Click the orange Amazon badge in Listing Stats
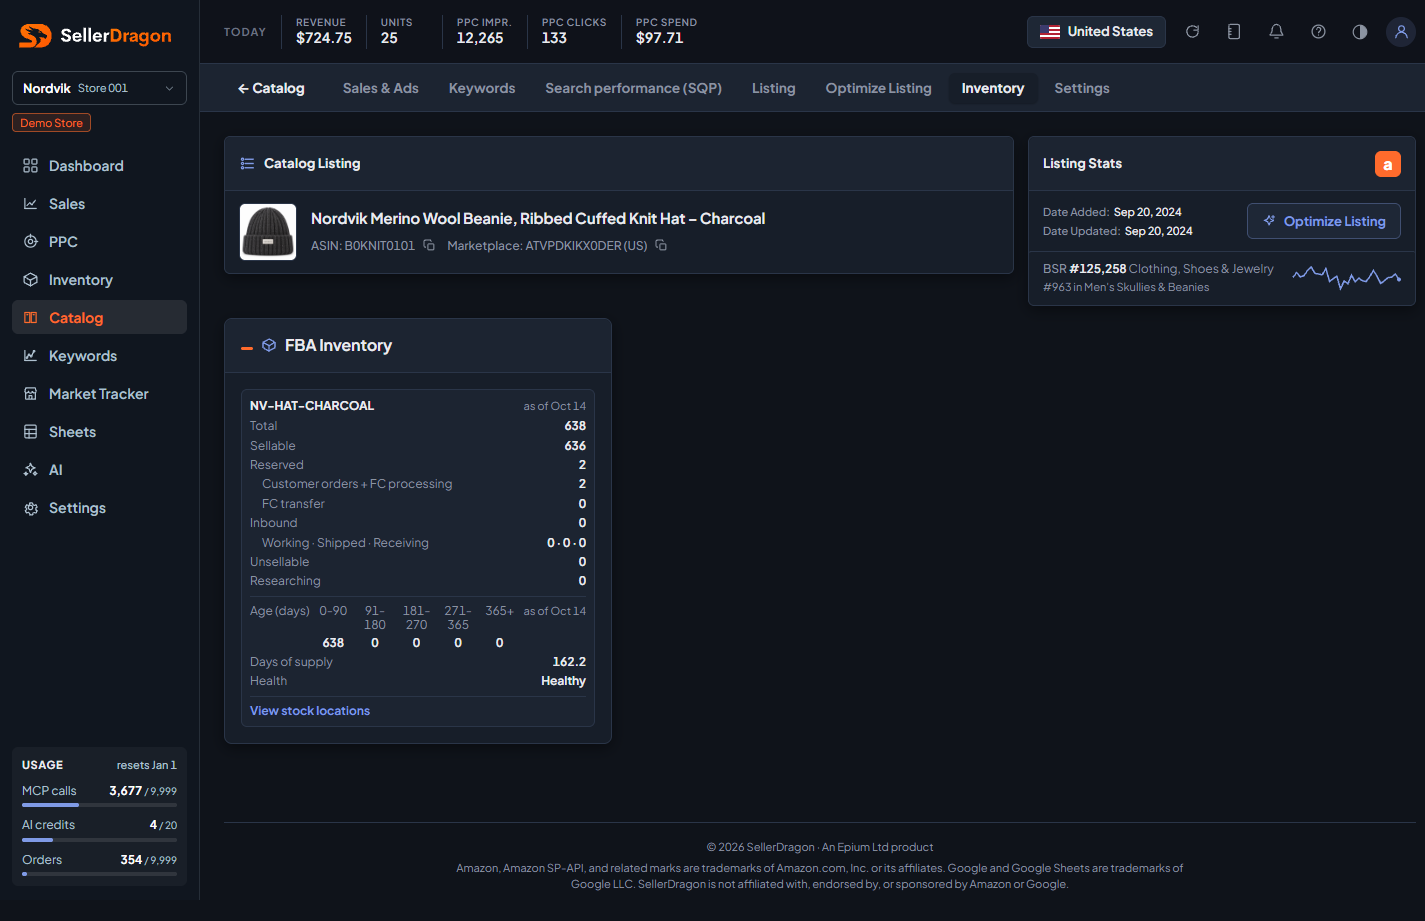Screen dimensions: 1425x921 click(x=1388, y=164)
